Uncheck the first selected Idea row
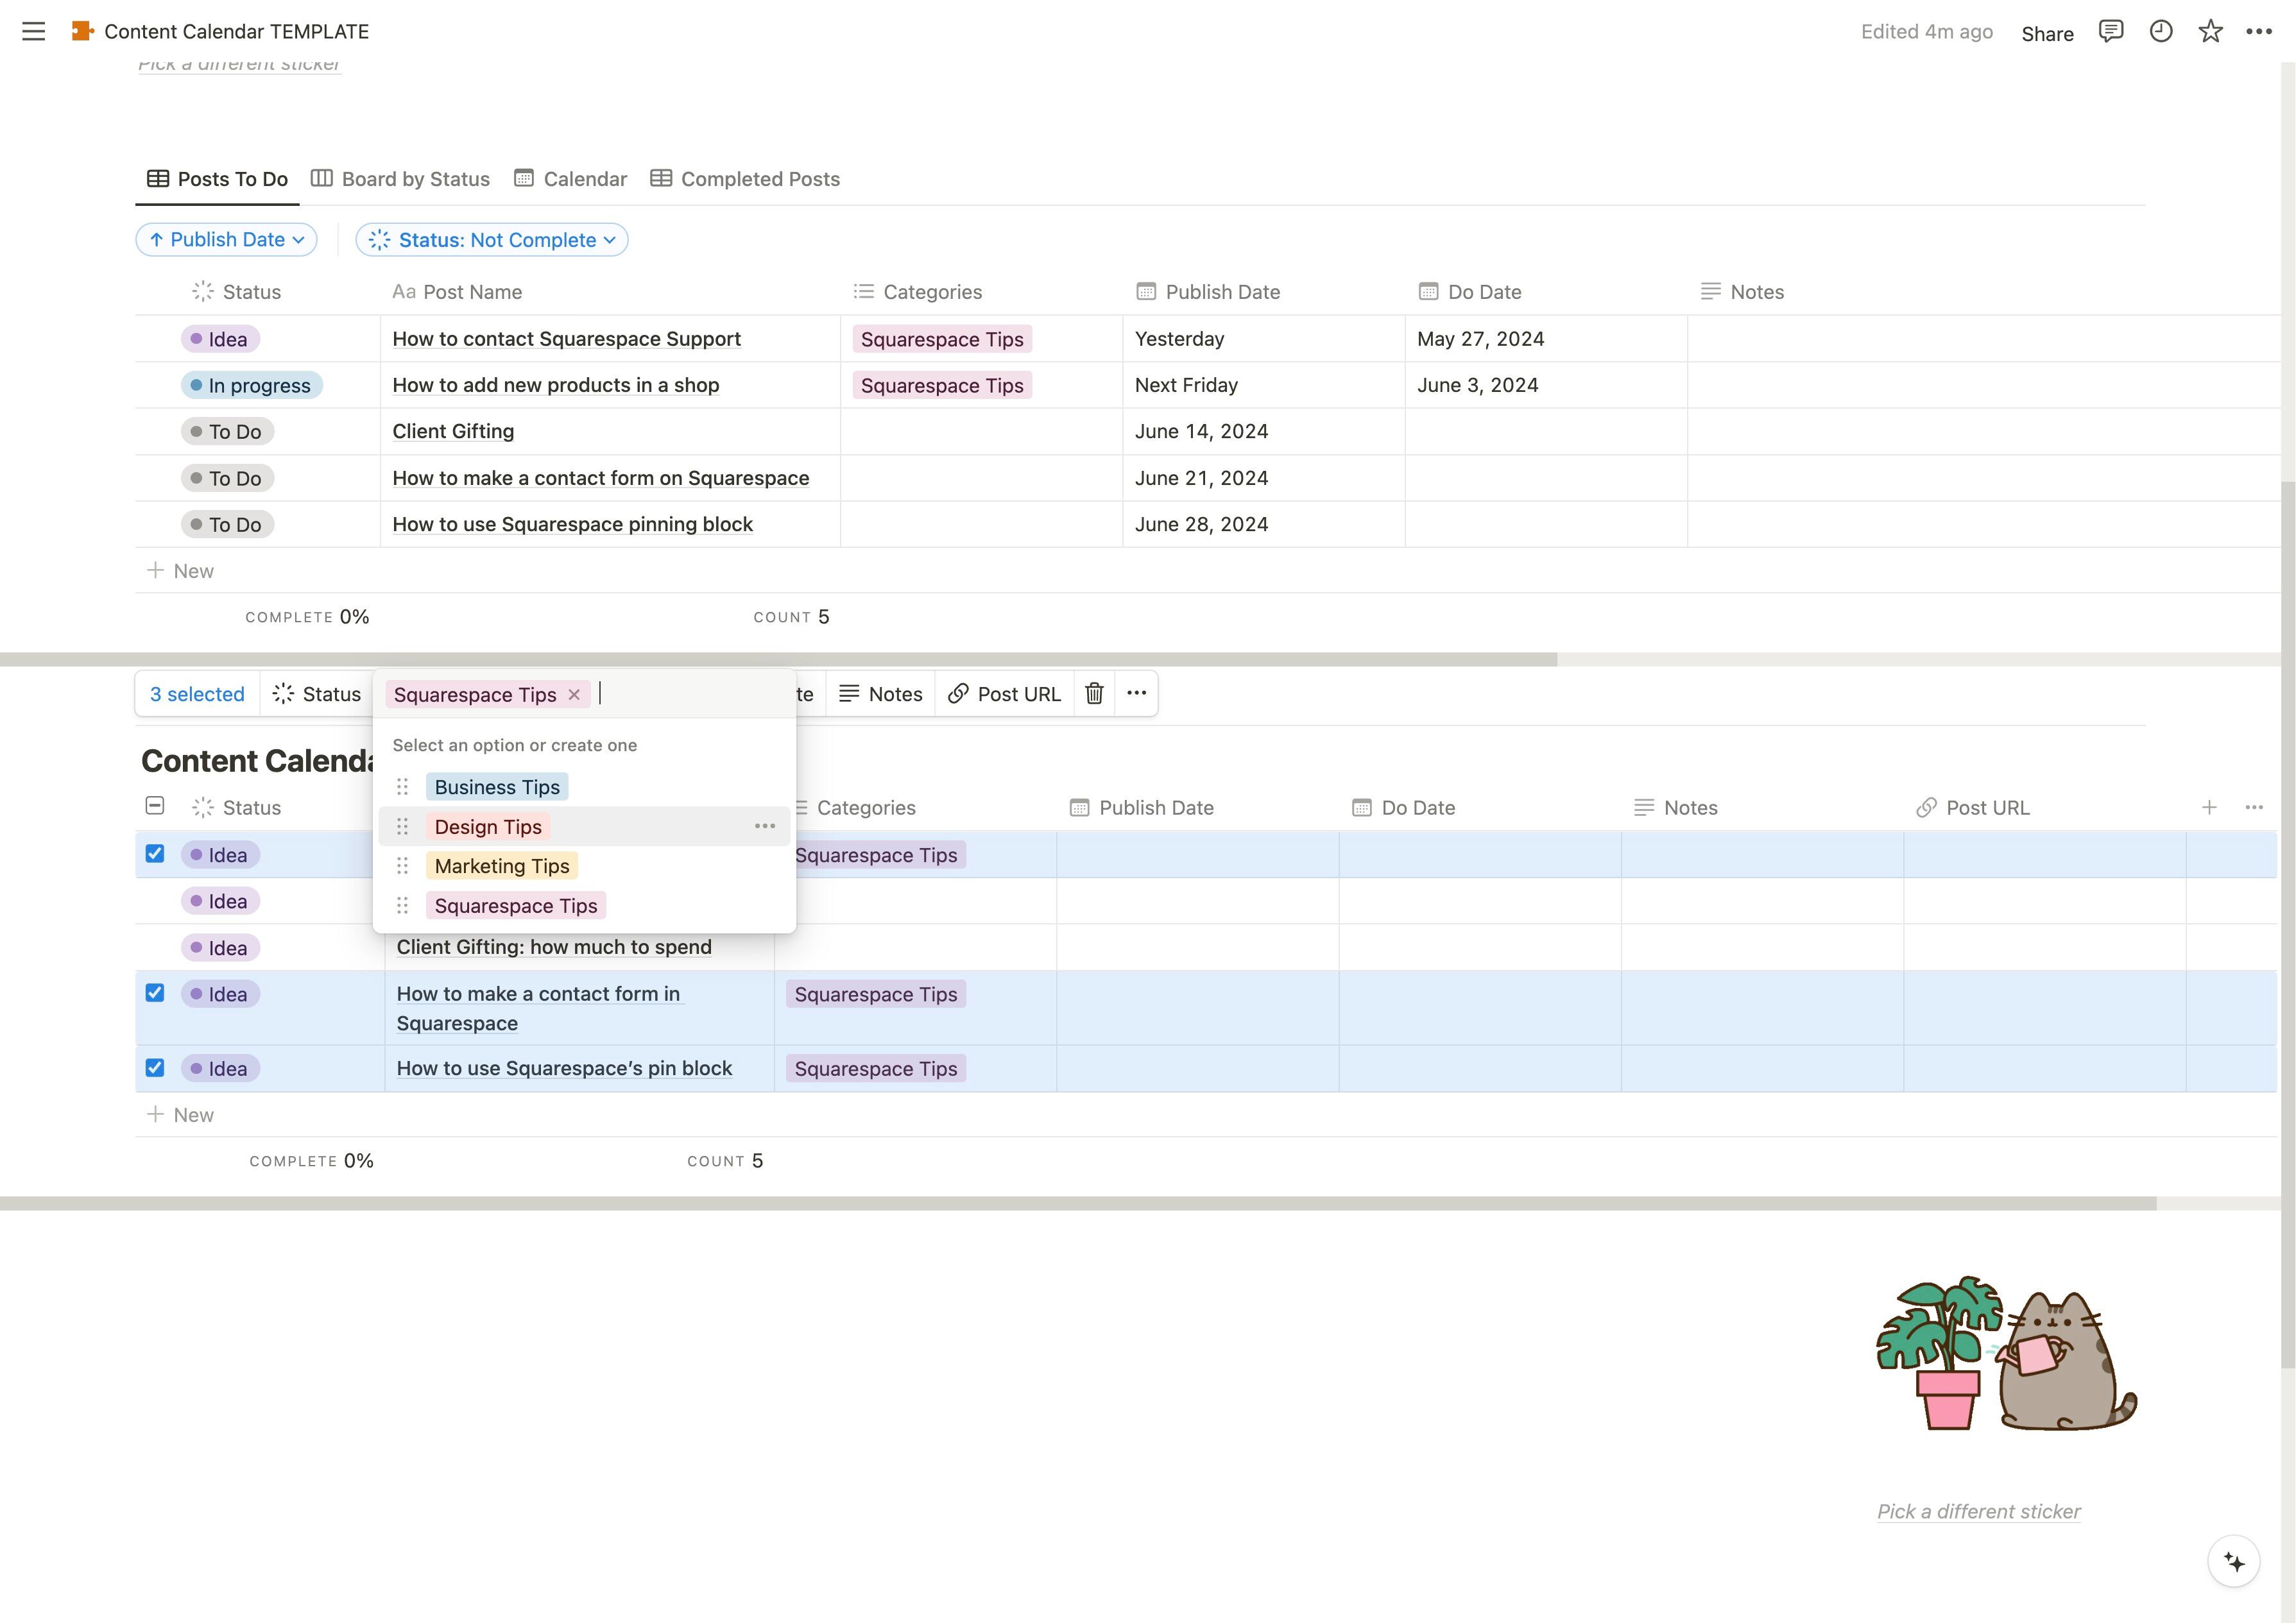The width and height of the screenshot is (2296, 1623). point(155,853)
